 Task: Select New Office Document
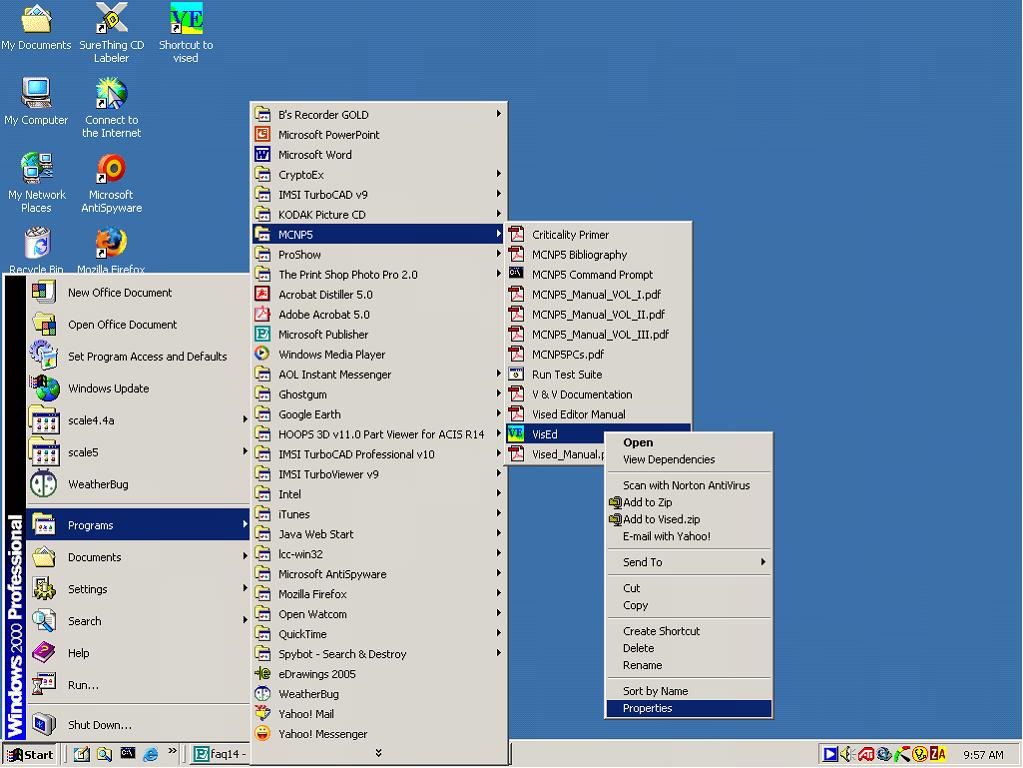pos(138,292)
